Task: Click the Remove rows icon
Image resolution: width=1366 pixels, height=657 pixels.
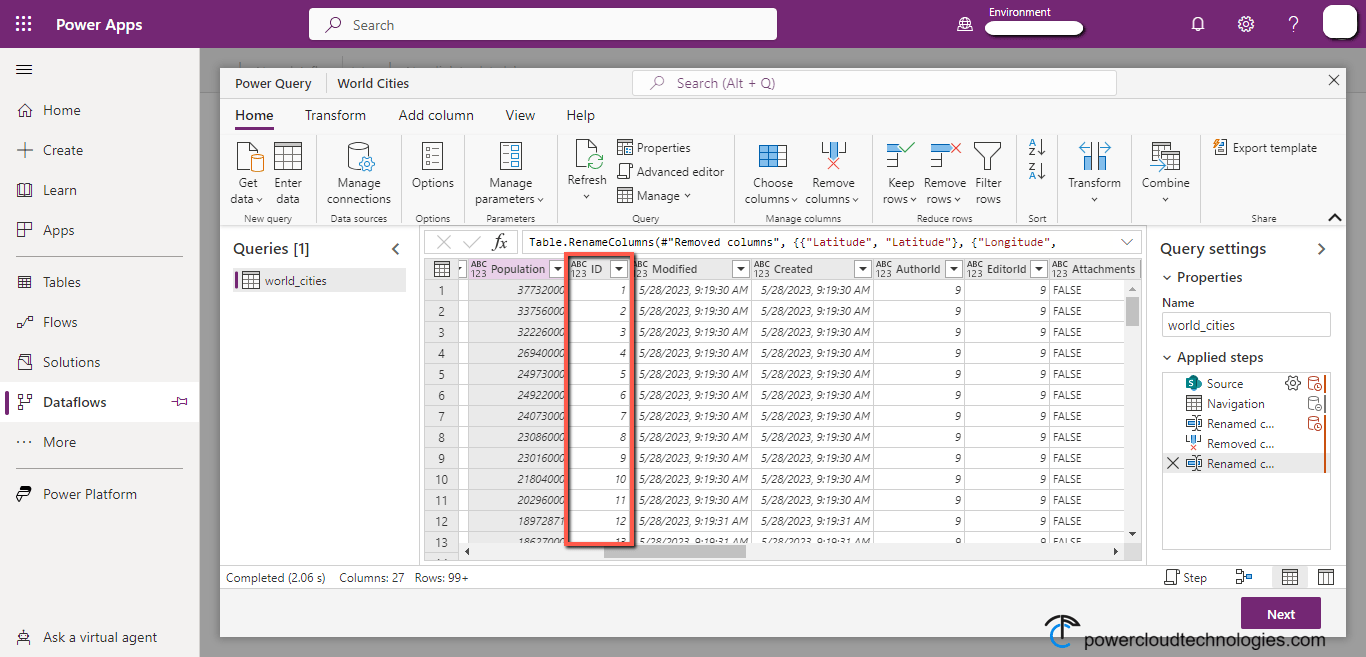Action: click(x=945, y=156)
